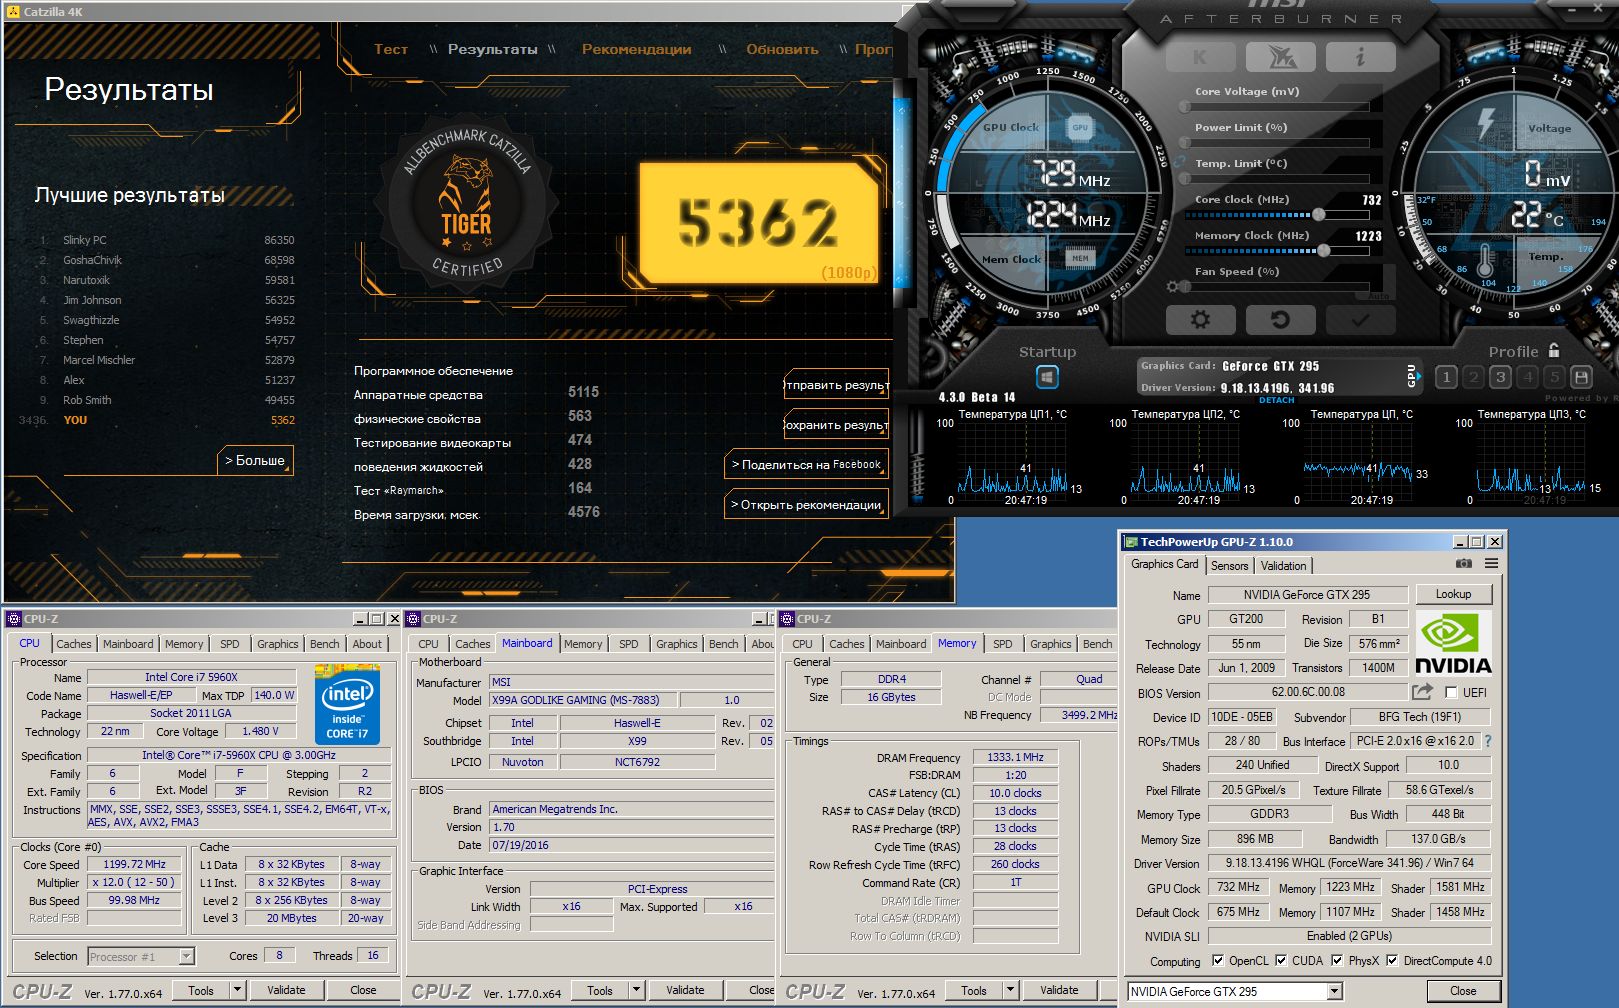This screenshot has height=1008, width=1619.
Task: Click the GPU-Z Name field NVIDIA GeForce GTX 295
Action: point(1307,595)
